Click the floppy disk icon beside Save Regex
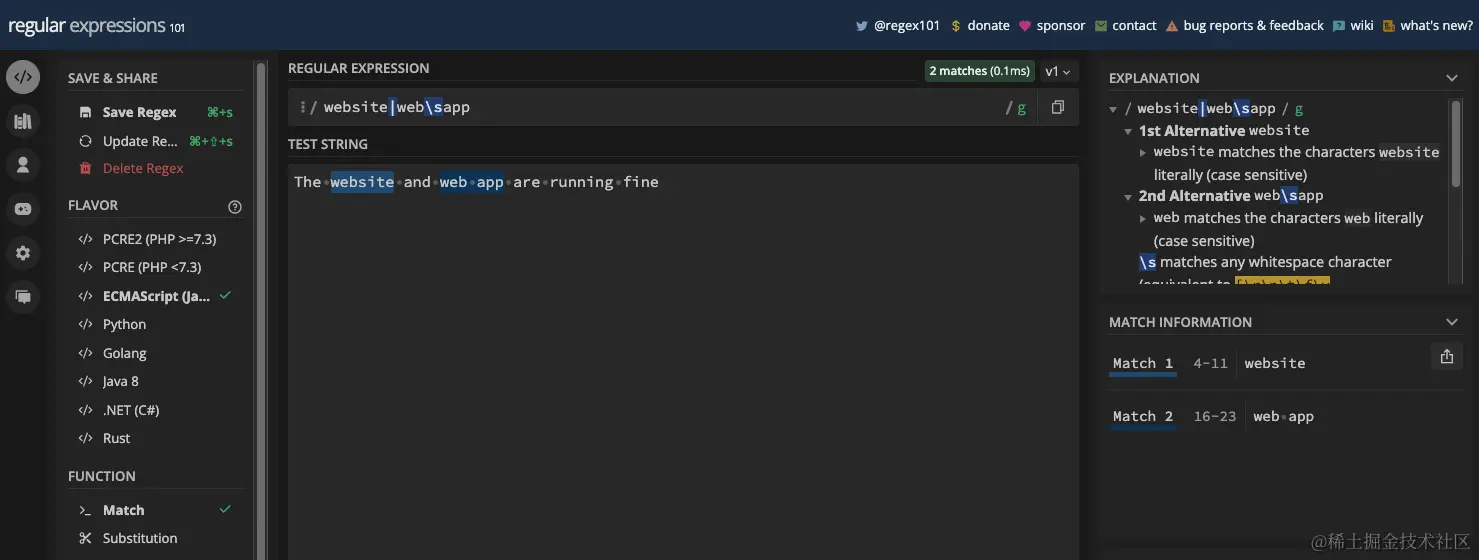 tap(85, 113)
